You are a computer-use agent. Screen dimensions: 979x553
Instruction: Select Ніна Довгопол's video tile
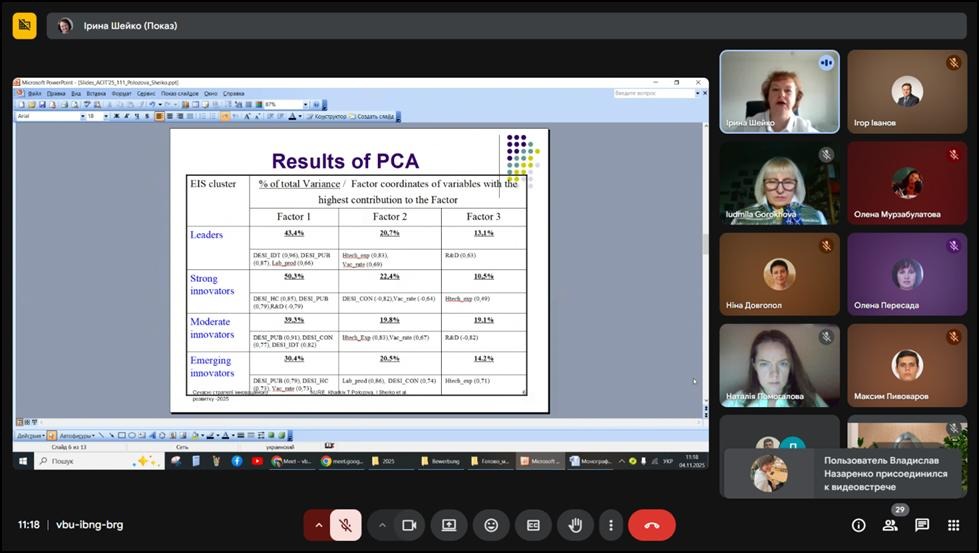pyautogui.click(x=779, y=273)
